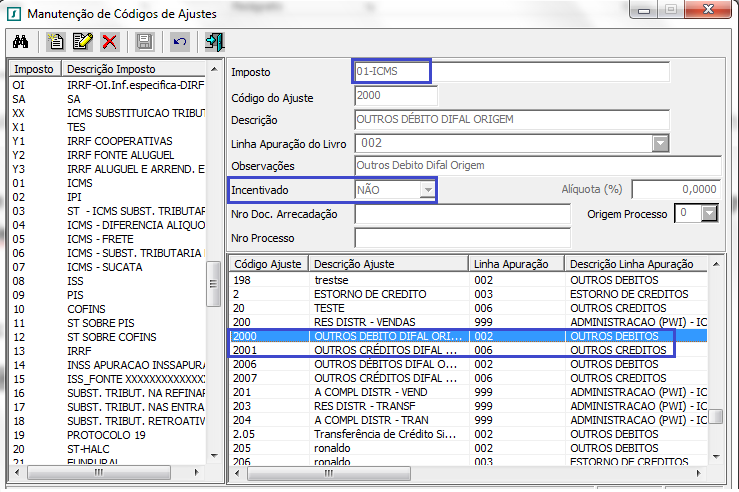Click the new record toolbar icon
Image resolution: width=739 pixels, height=492 pixels.
click(x=57, y=42)
